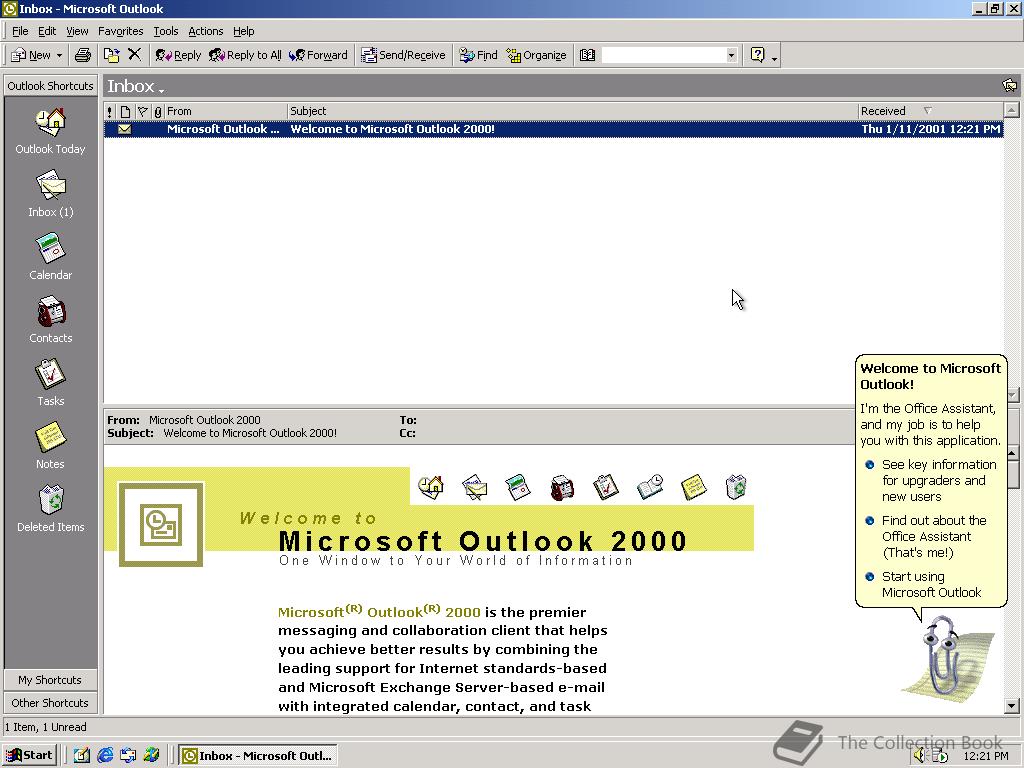This screenshot has width=1024, height=768.
Task: Click the Print toolbar icon
Action: 83,55
